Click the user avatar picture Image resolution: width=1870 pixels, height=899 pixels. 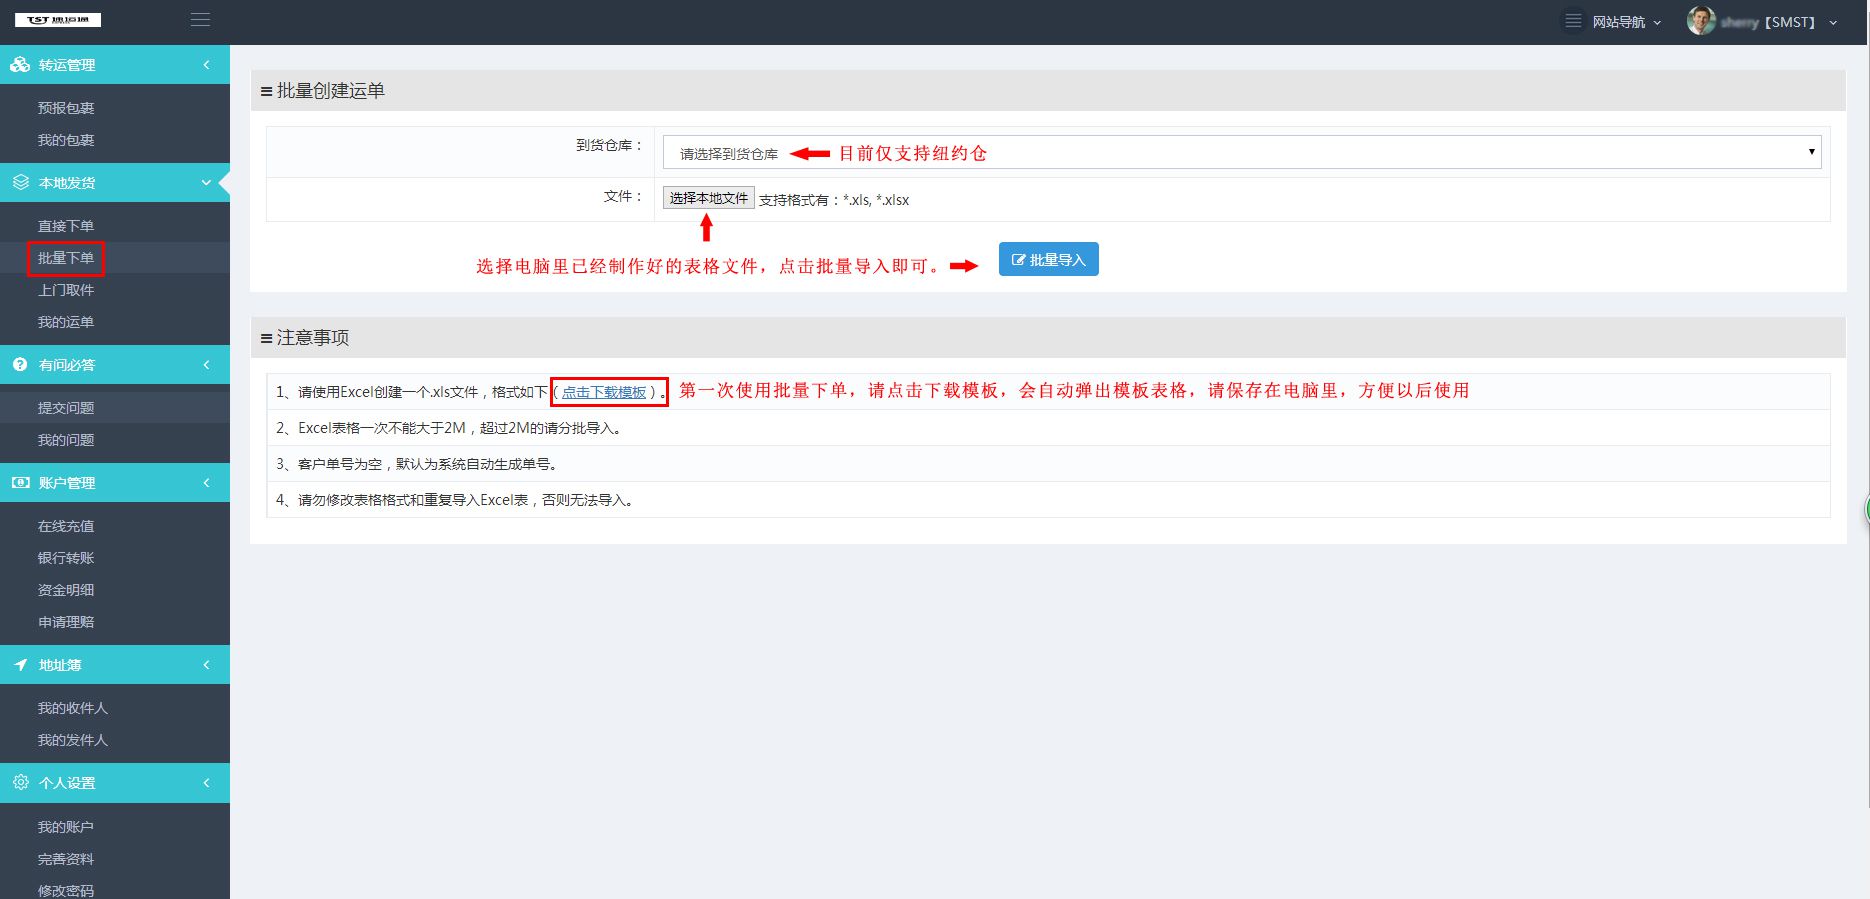point(1701,21)
